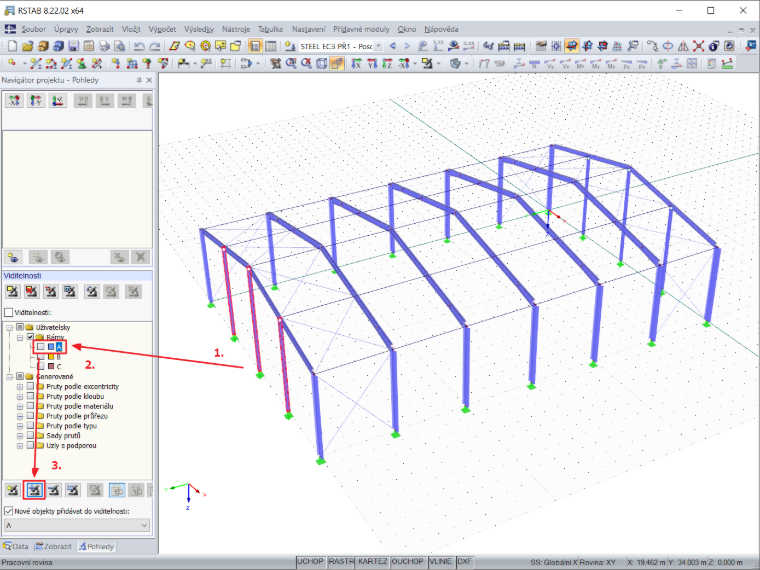This screenshot has height=570, width=760.
Task: Check the visibility B checkbox
Action: pos(41,357)
